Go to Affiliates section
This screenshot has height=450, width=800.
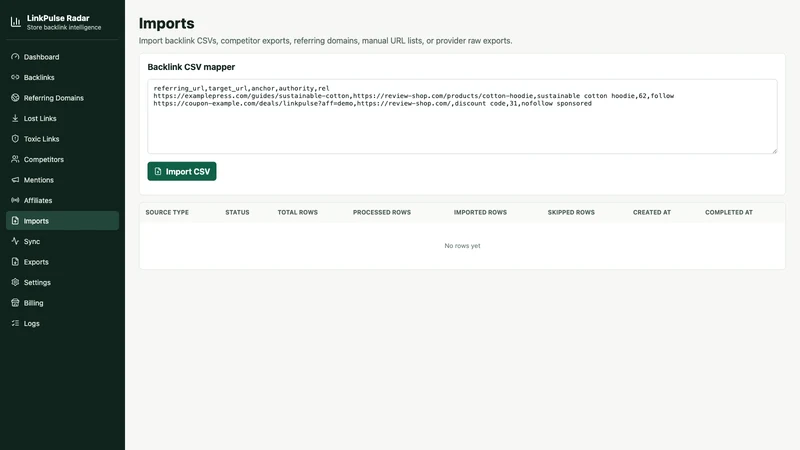[62, 200]
